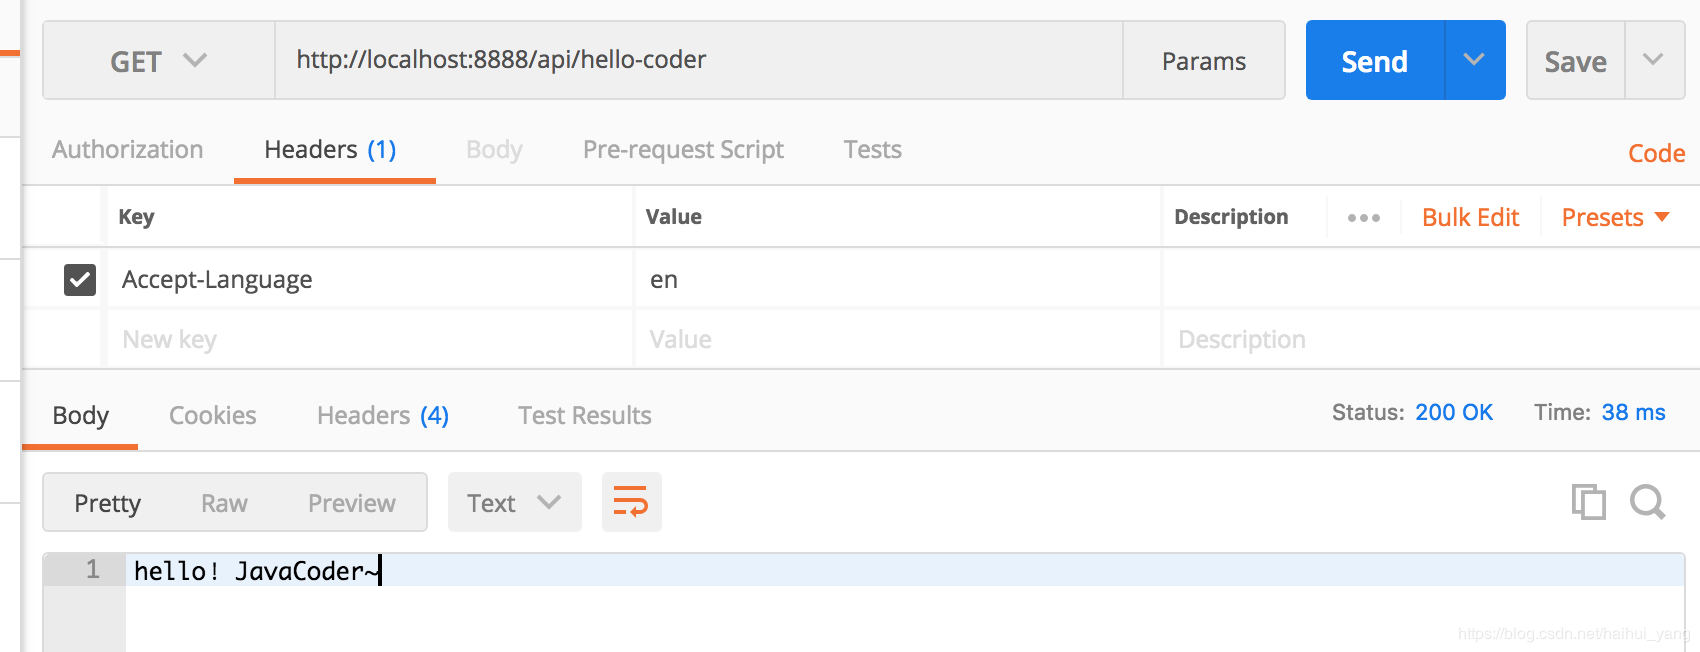Open the Pre-request Script tab
The height and width of the screenshot is (652, 1700).
(x=683, y=150)
